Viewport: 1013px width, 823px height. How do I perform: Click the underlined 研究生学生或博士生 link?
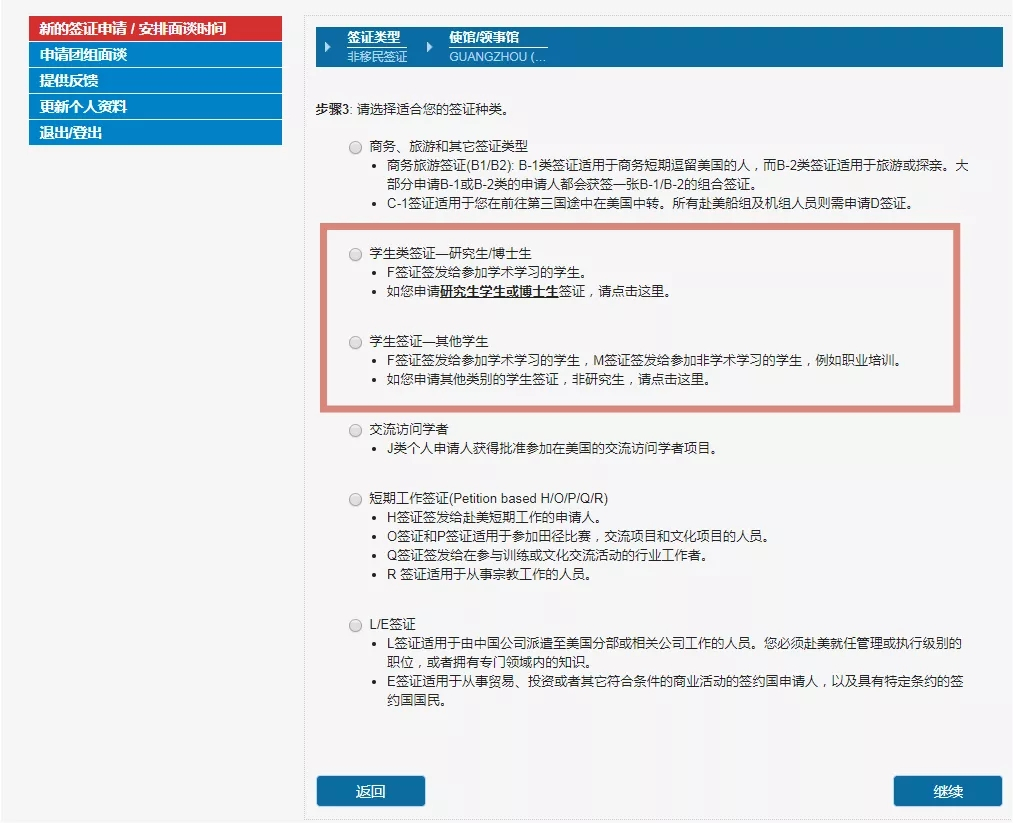click(x=498, y=292)
